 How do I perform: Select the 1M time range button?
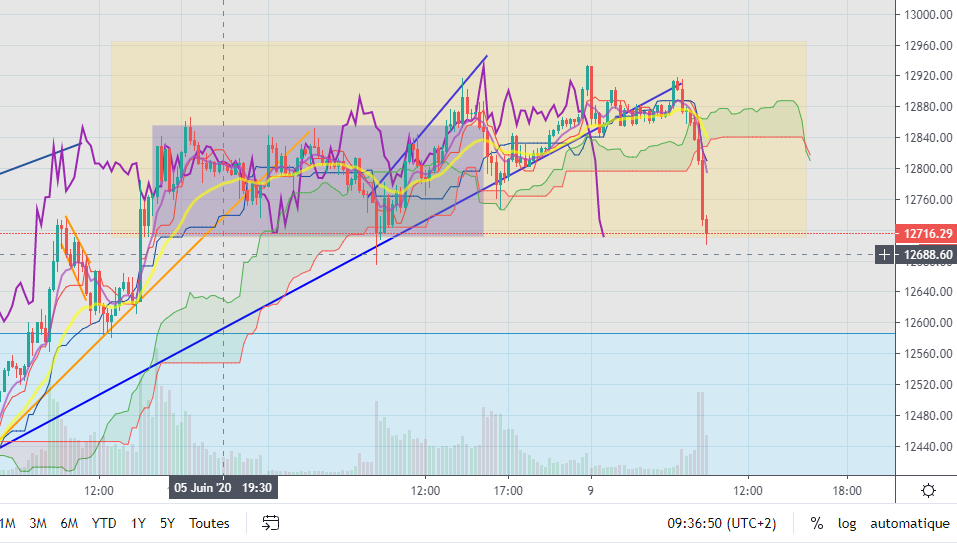click(7, 523)
